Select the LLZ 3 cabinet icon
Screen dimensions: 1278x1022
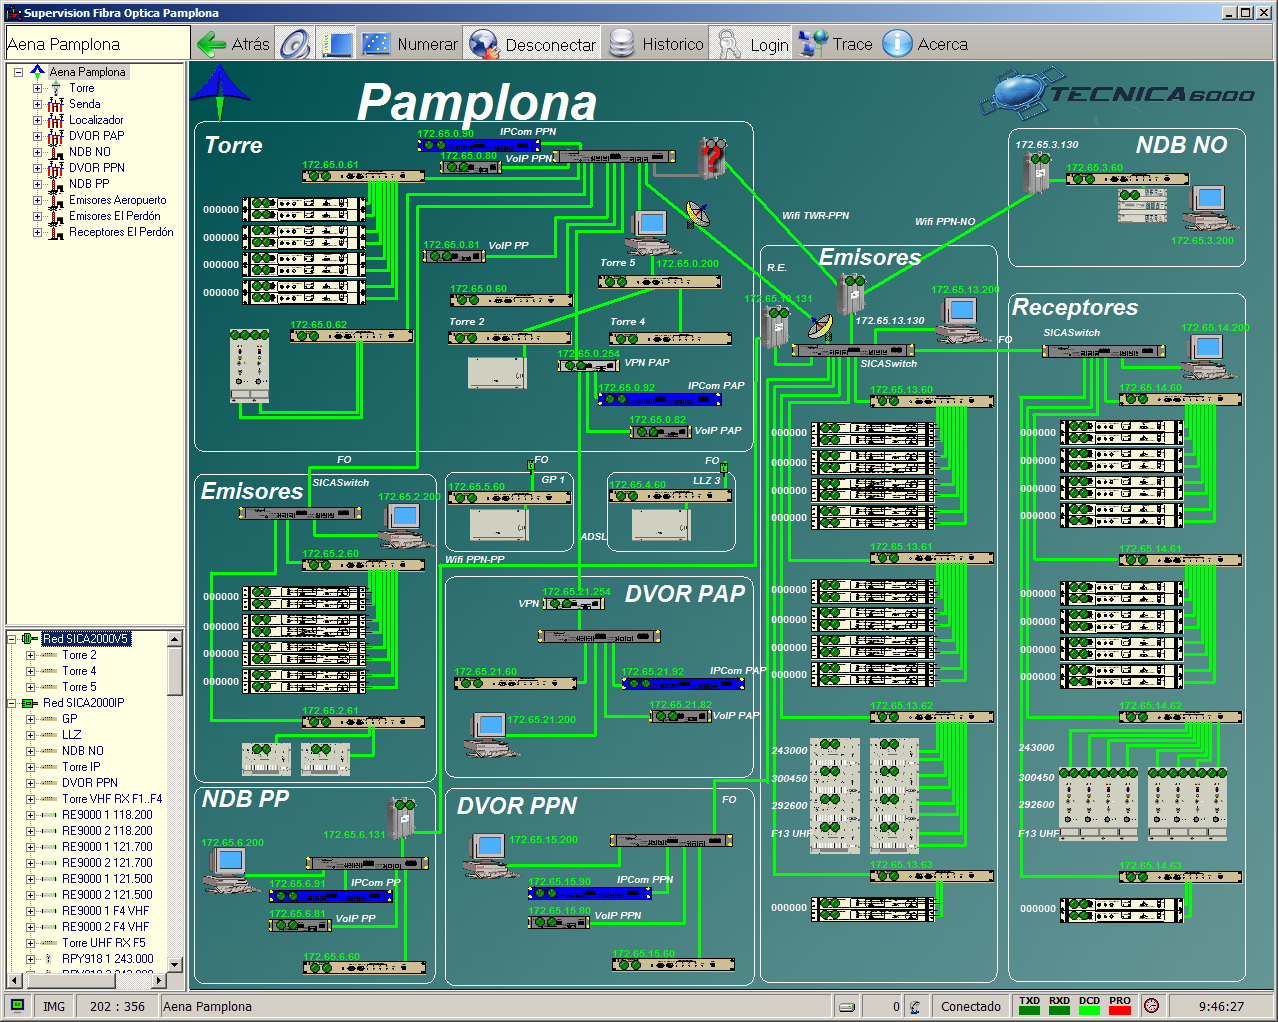coord(660,525)
